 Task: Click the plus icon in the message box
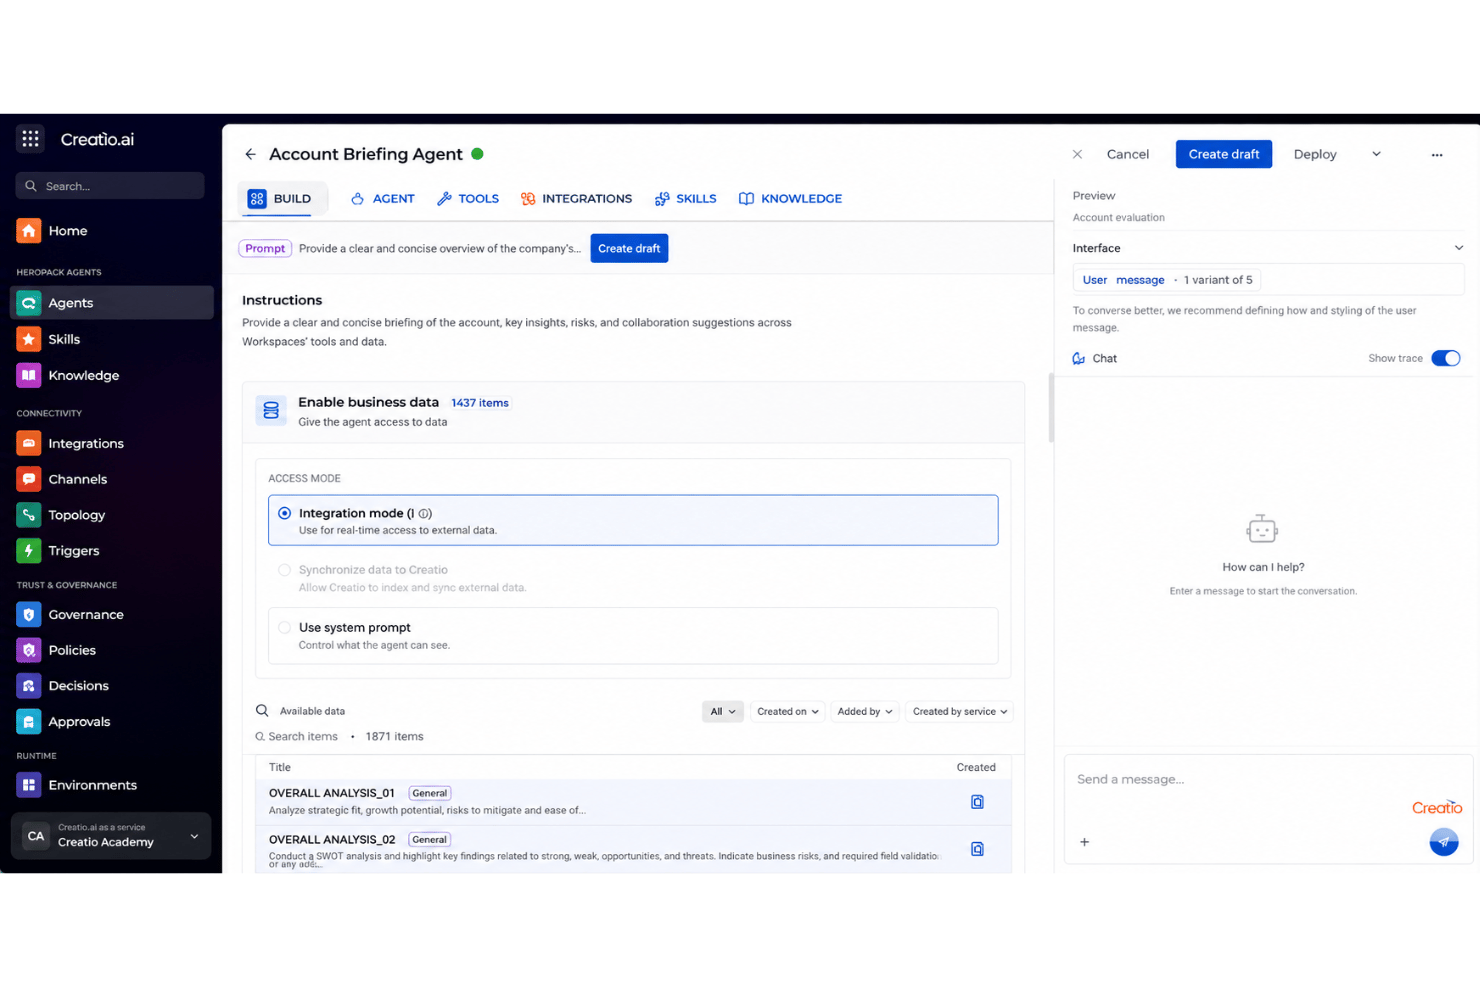pos(1084,842)
